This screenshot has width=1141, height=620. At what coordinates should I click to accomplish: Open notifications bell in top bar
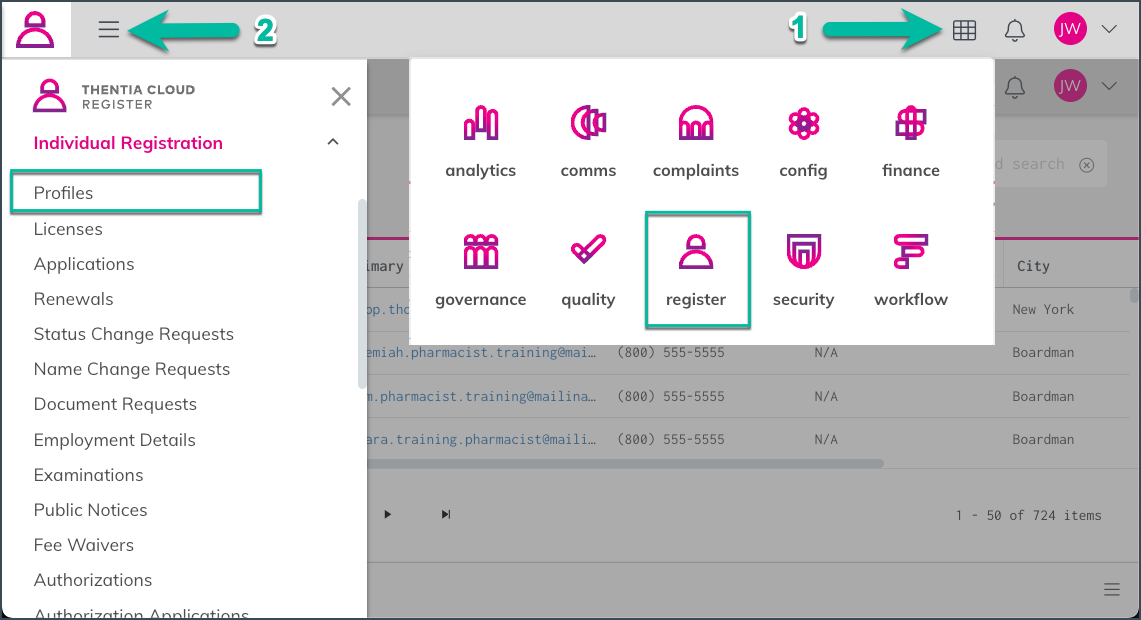[x=1014, y=30]
